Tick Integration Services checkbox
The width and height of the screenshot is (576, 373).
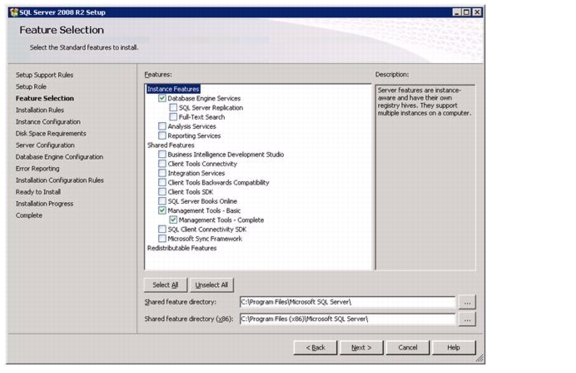pos(162,173)
